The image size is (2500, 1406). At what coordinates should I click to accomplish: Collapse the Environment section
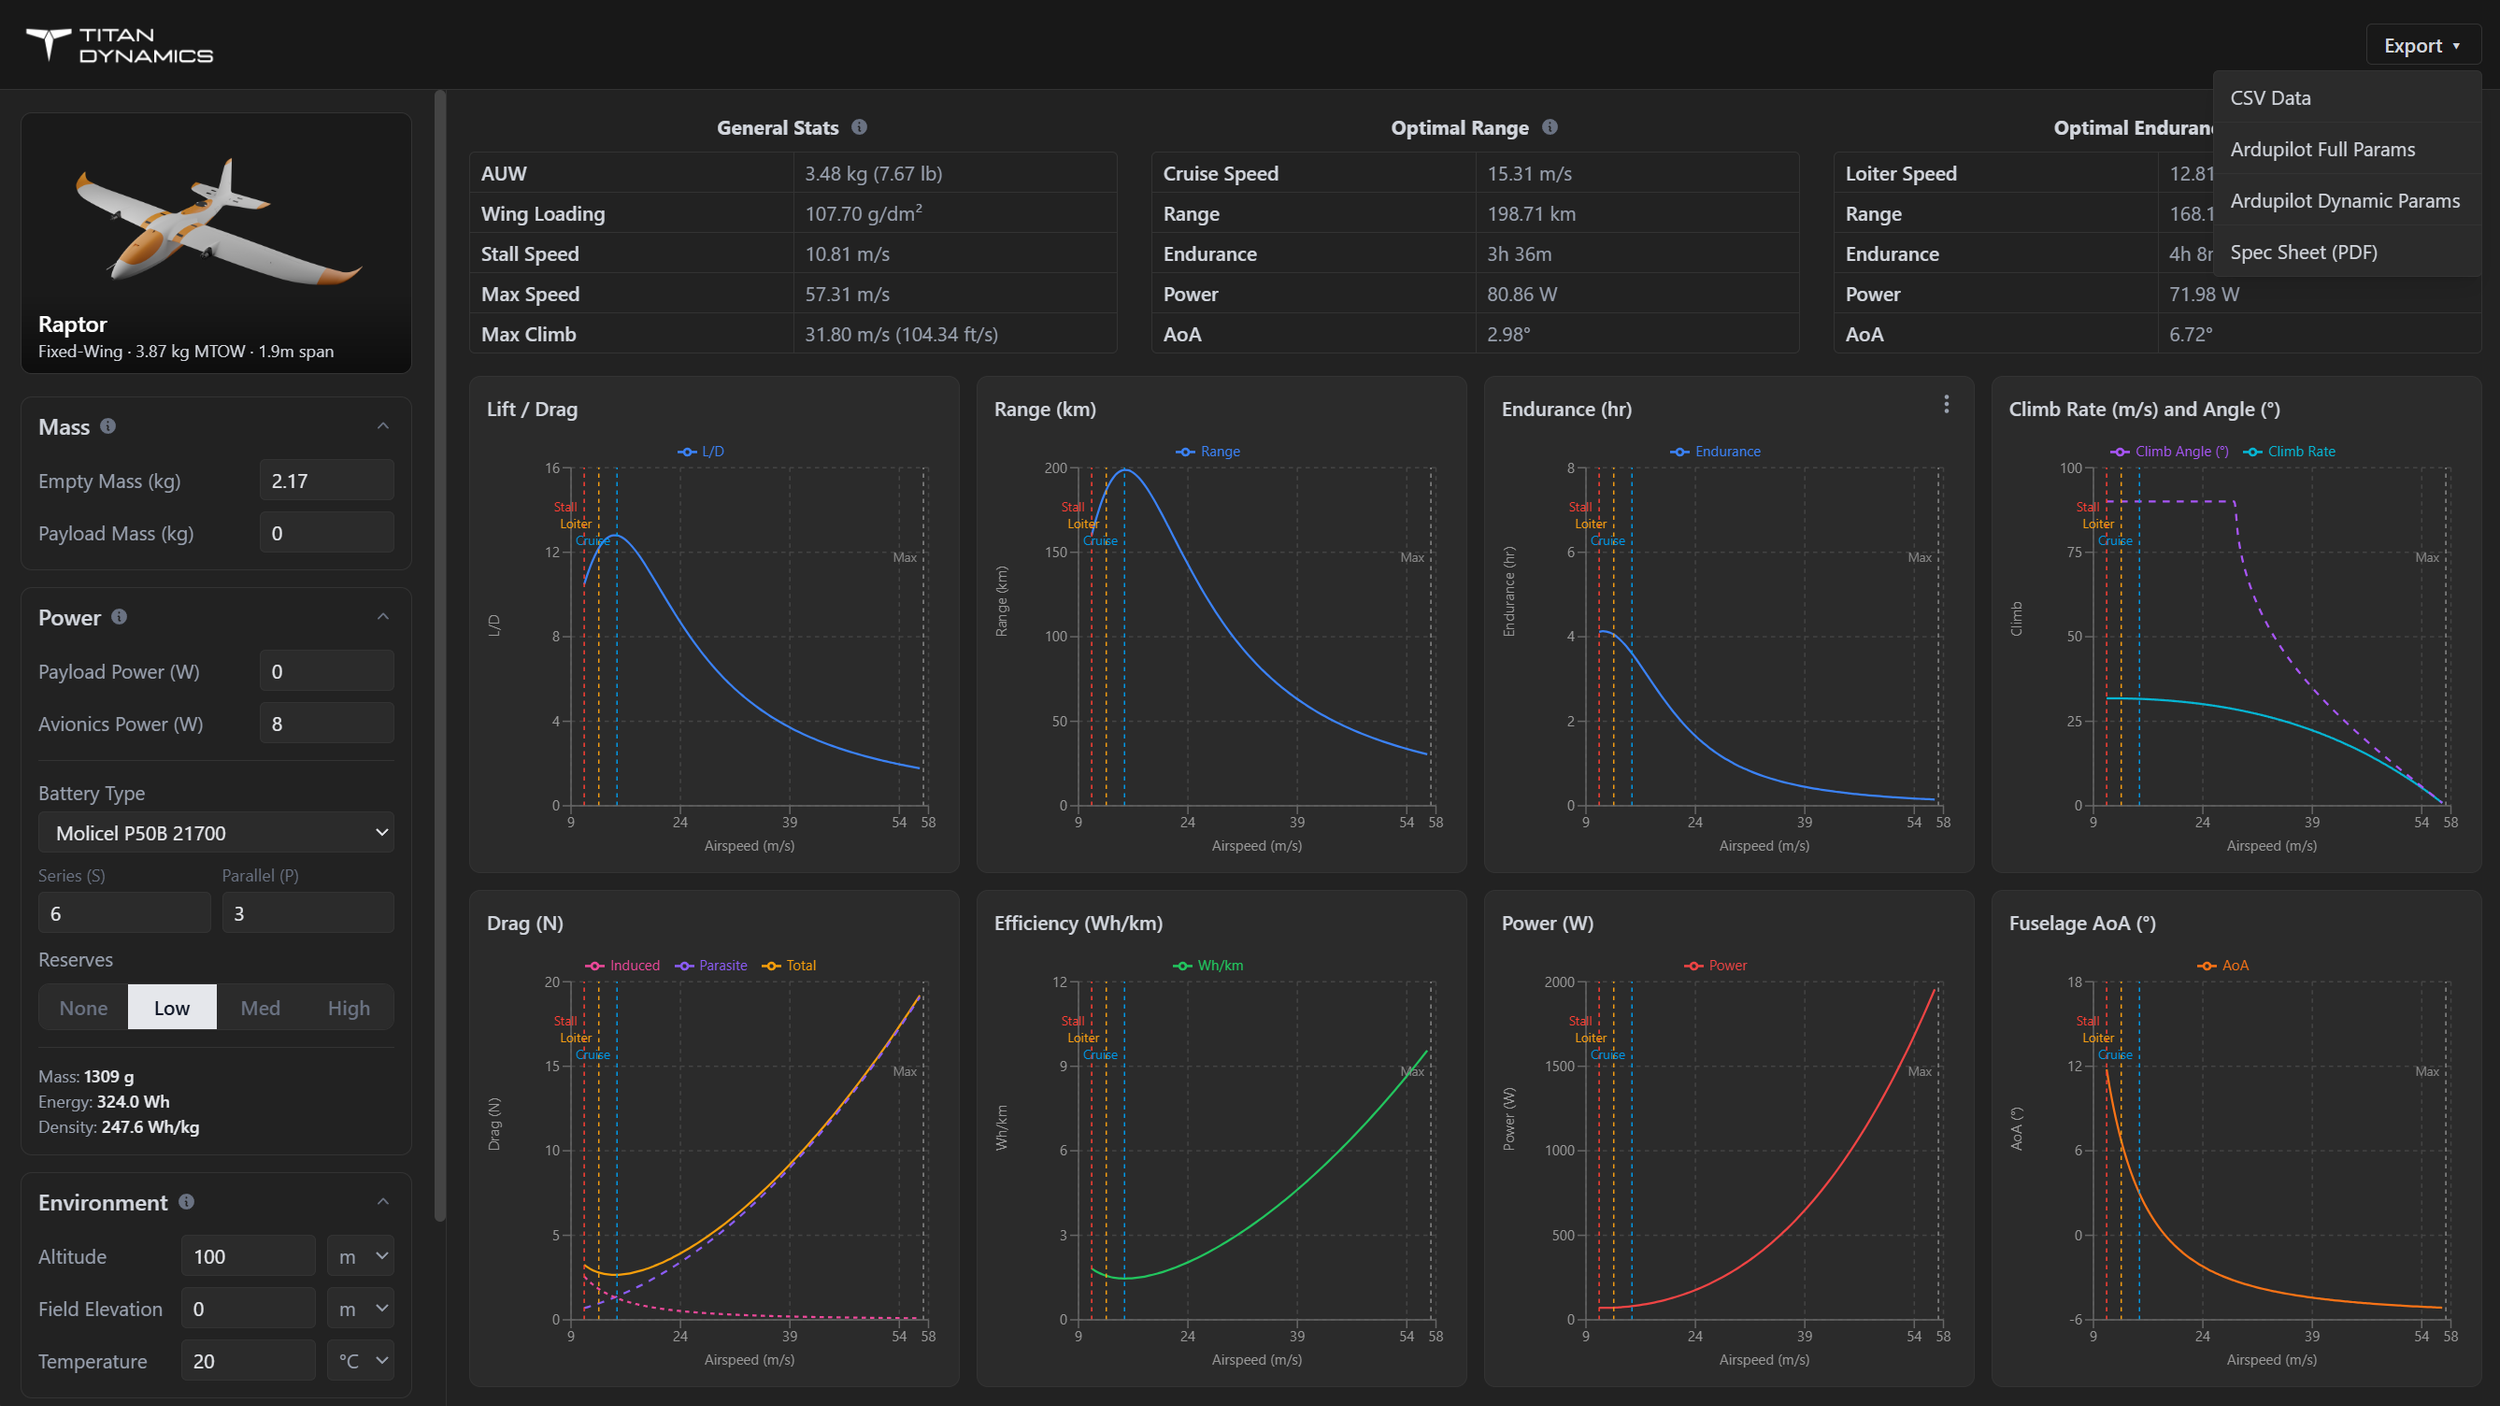pos(383,1202)
